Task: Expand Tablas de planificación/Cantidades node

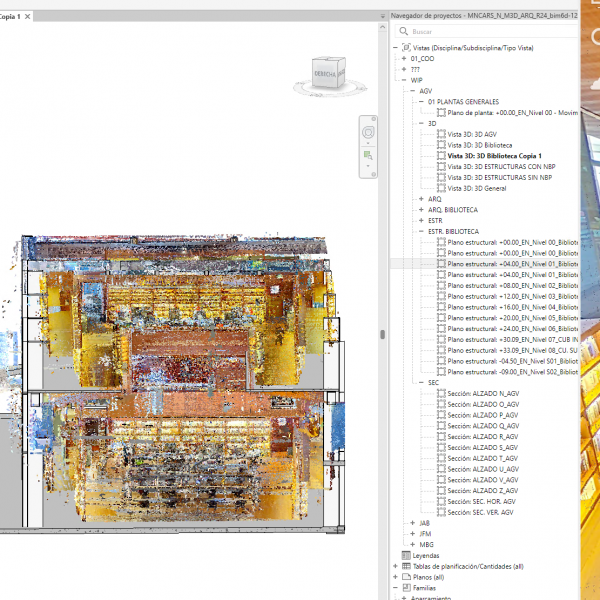Action: (394, 566)
